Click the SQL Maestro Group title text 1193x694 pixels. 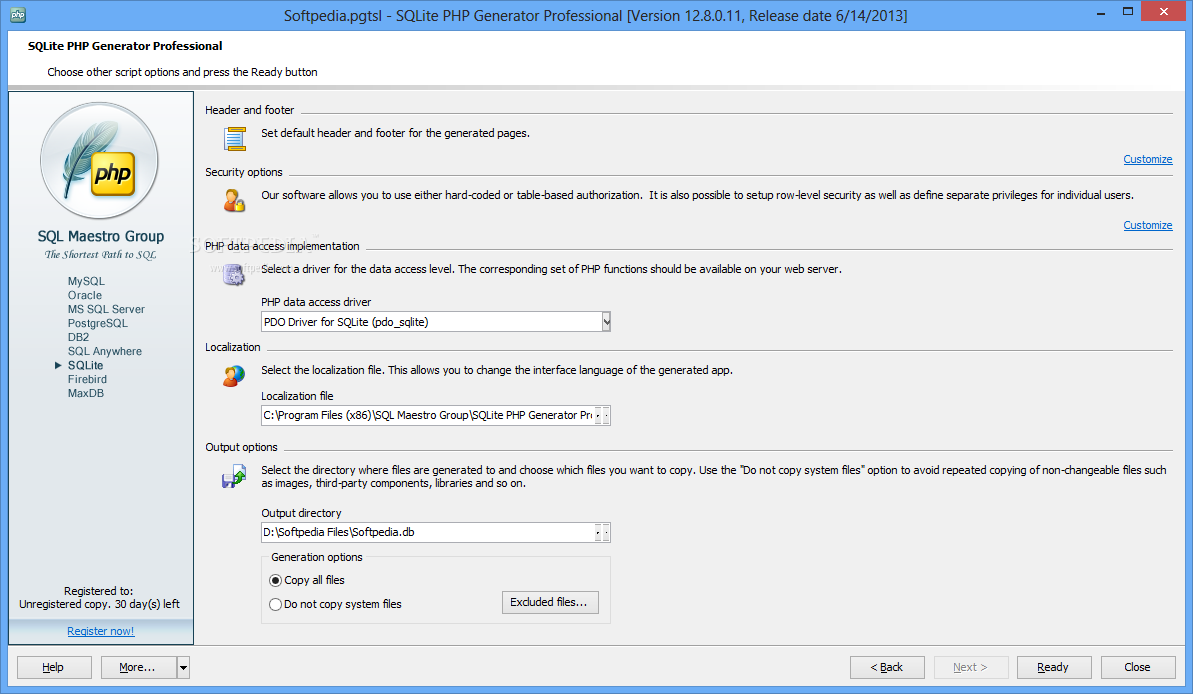(100, 237)
